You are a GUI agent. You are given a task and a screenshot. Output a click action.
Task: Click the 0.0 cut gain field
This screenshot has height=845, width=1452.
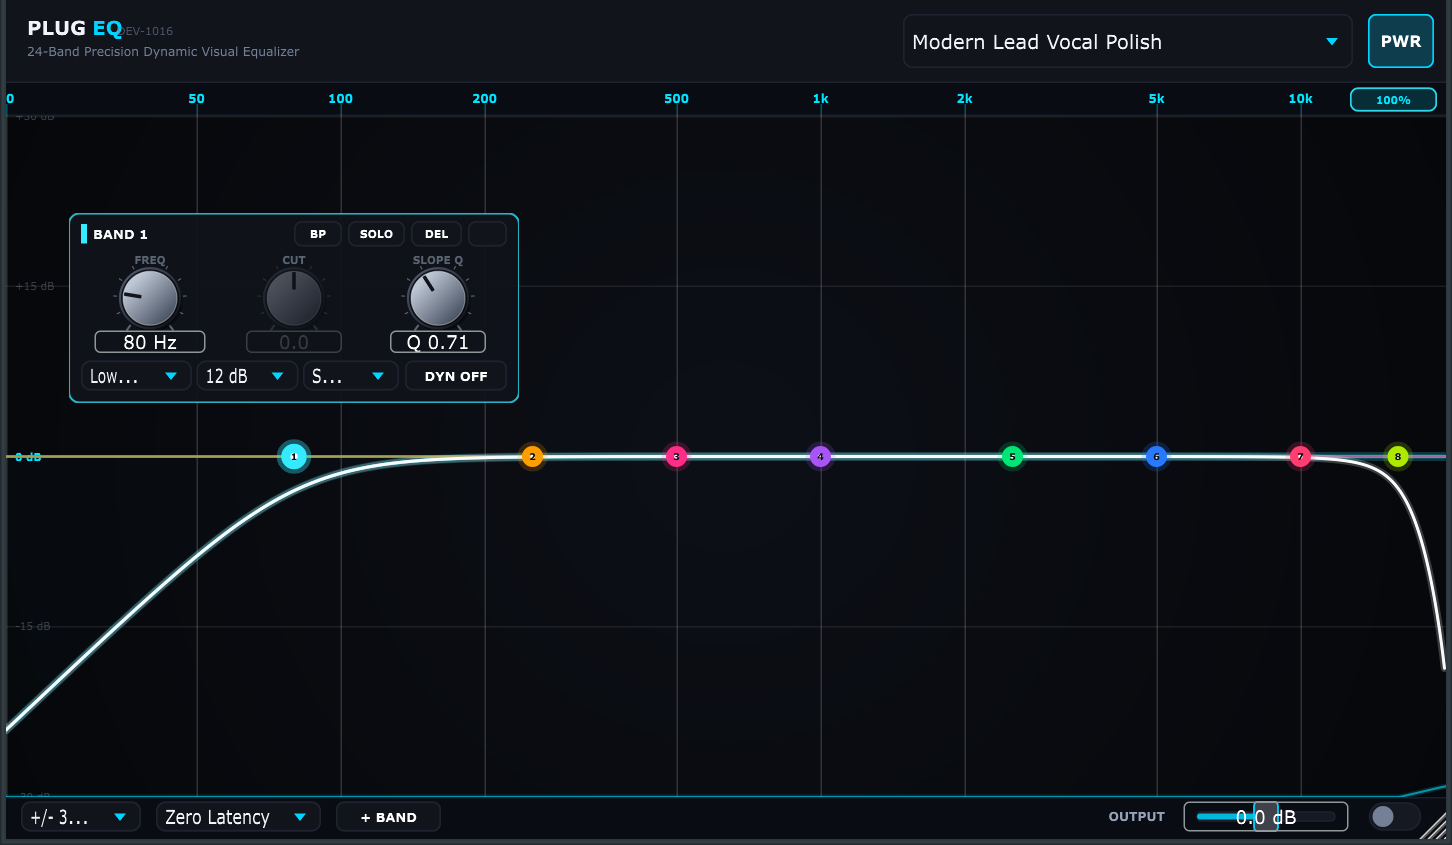click(294, 342)
